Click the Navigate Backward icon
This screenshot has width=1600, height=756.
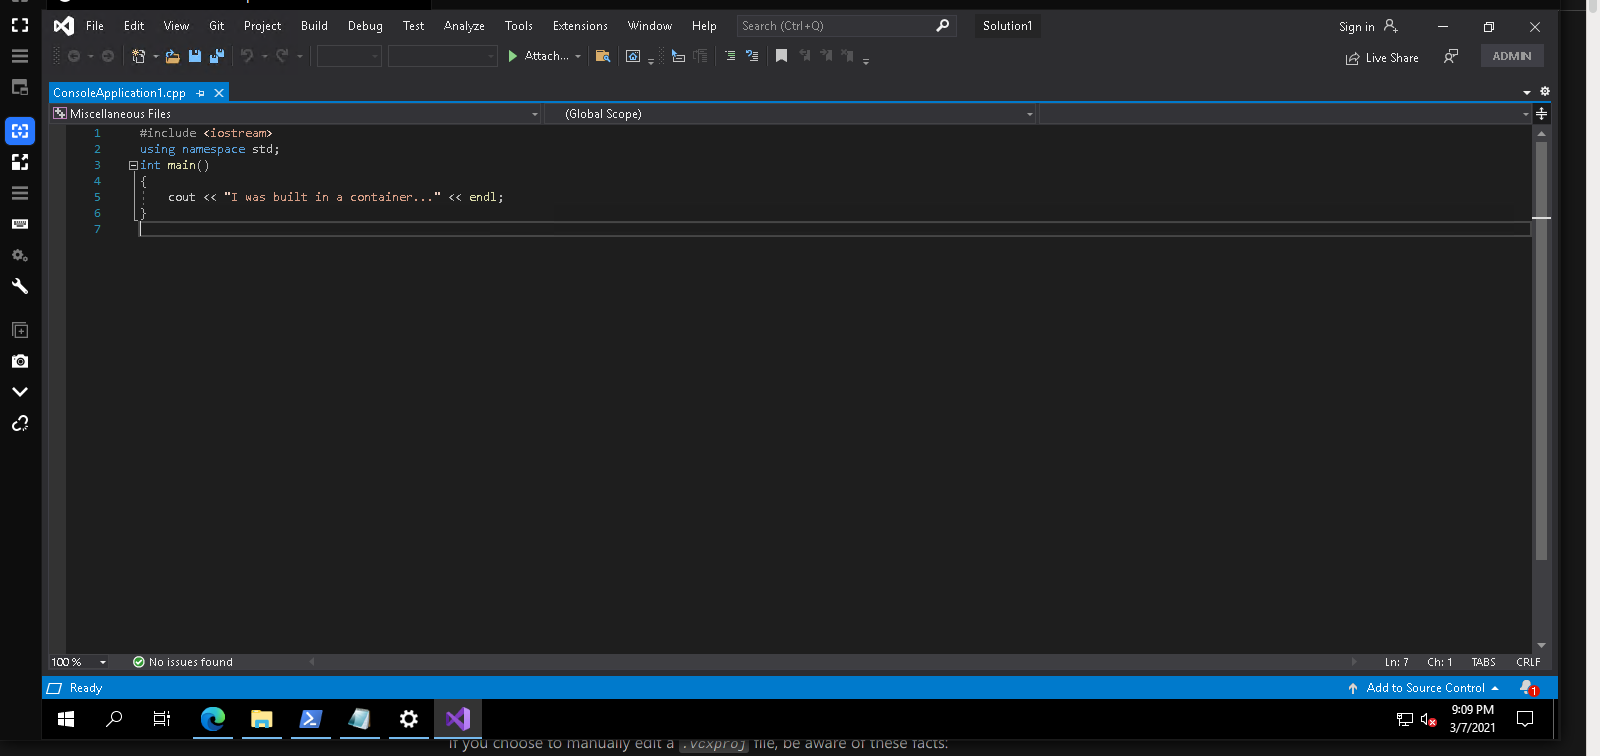point(74,56)
